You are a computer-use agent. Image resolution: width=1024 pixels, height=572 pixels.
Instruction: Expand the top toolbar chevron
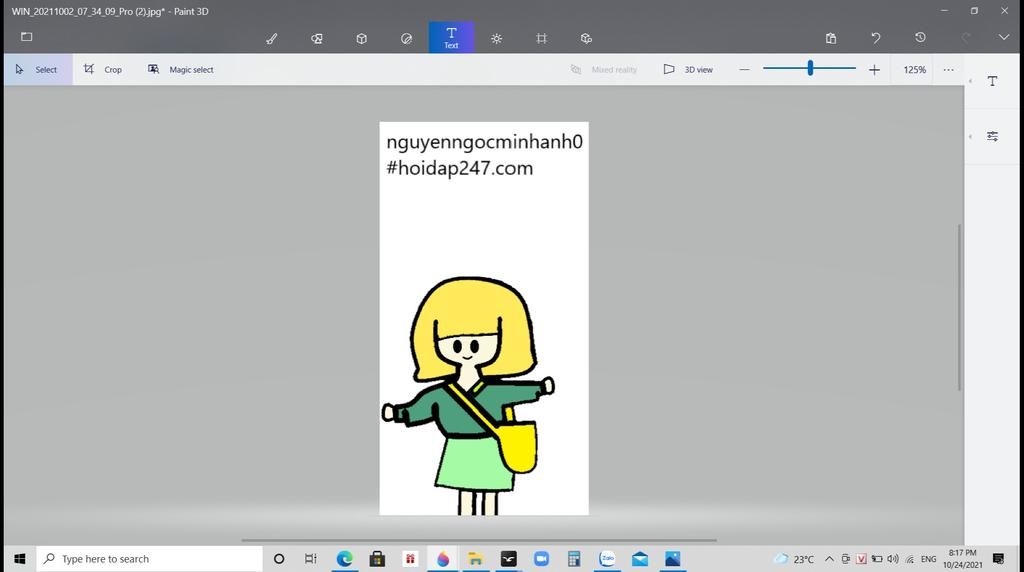click(1004, 37)
